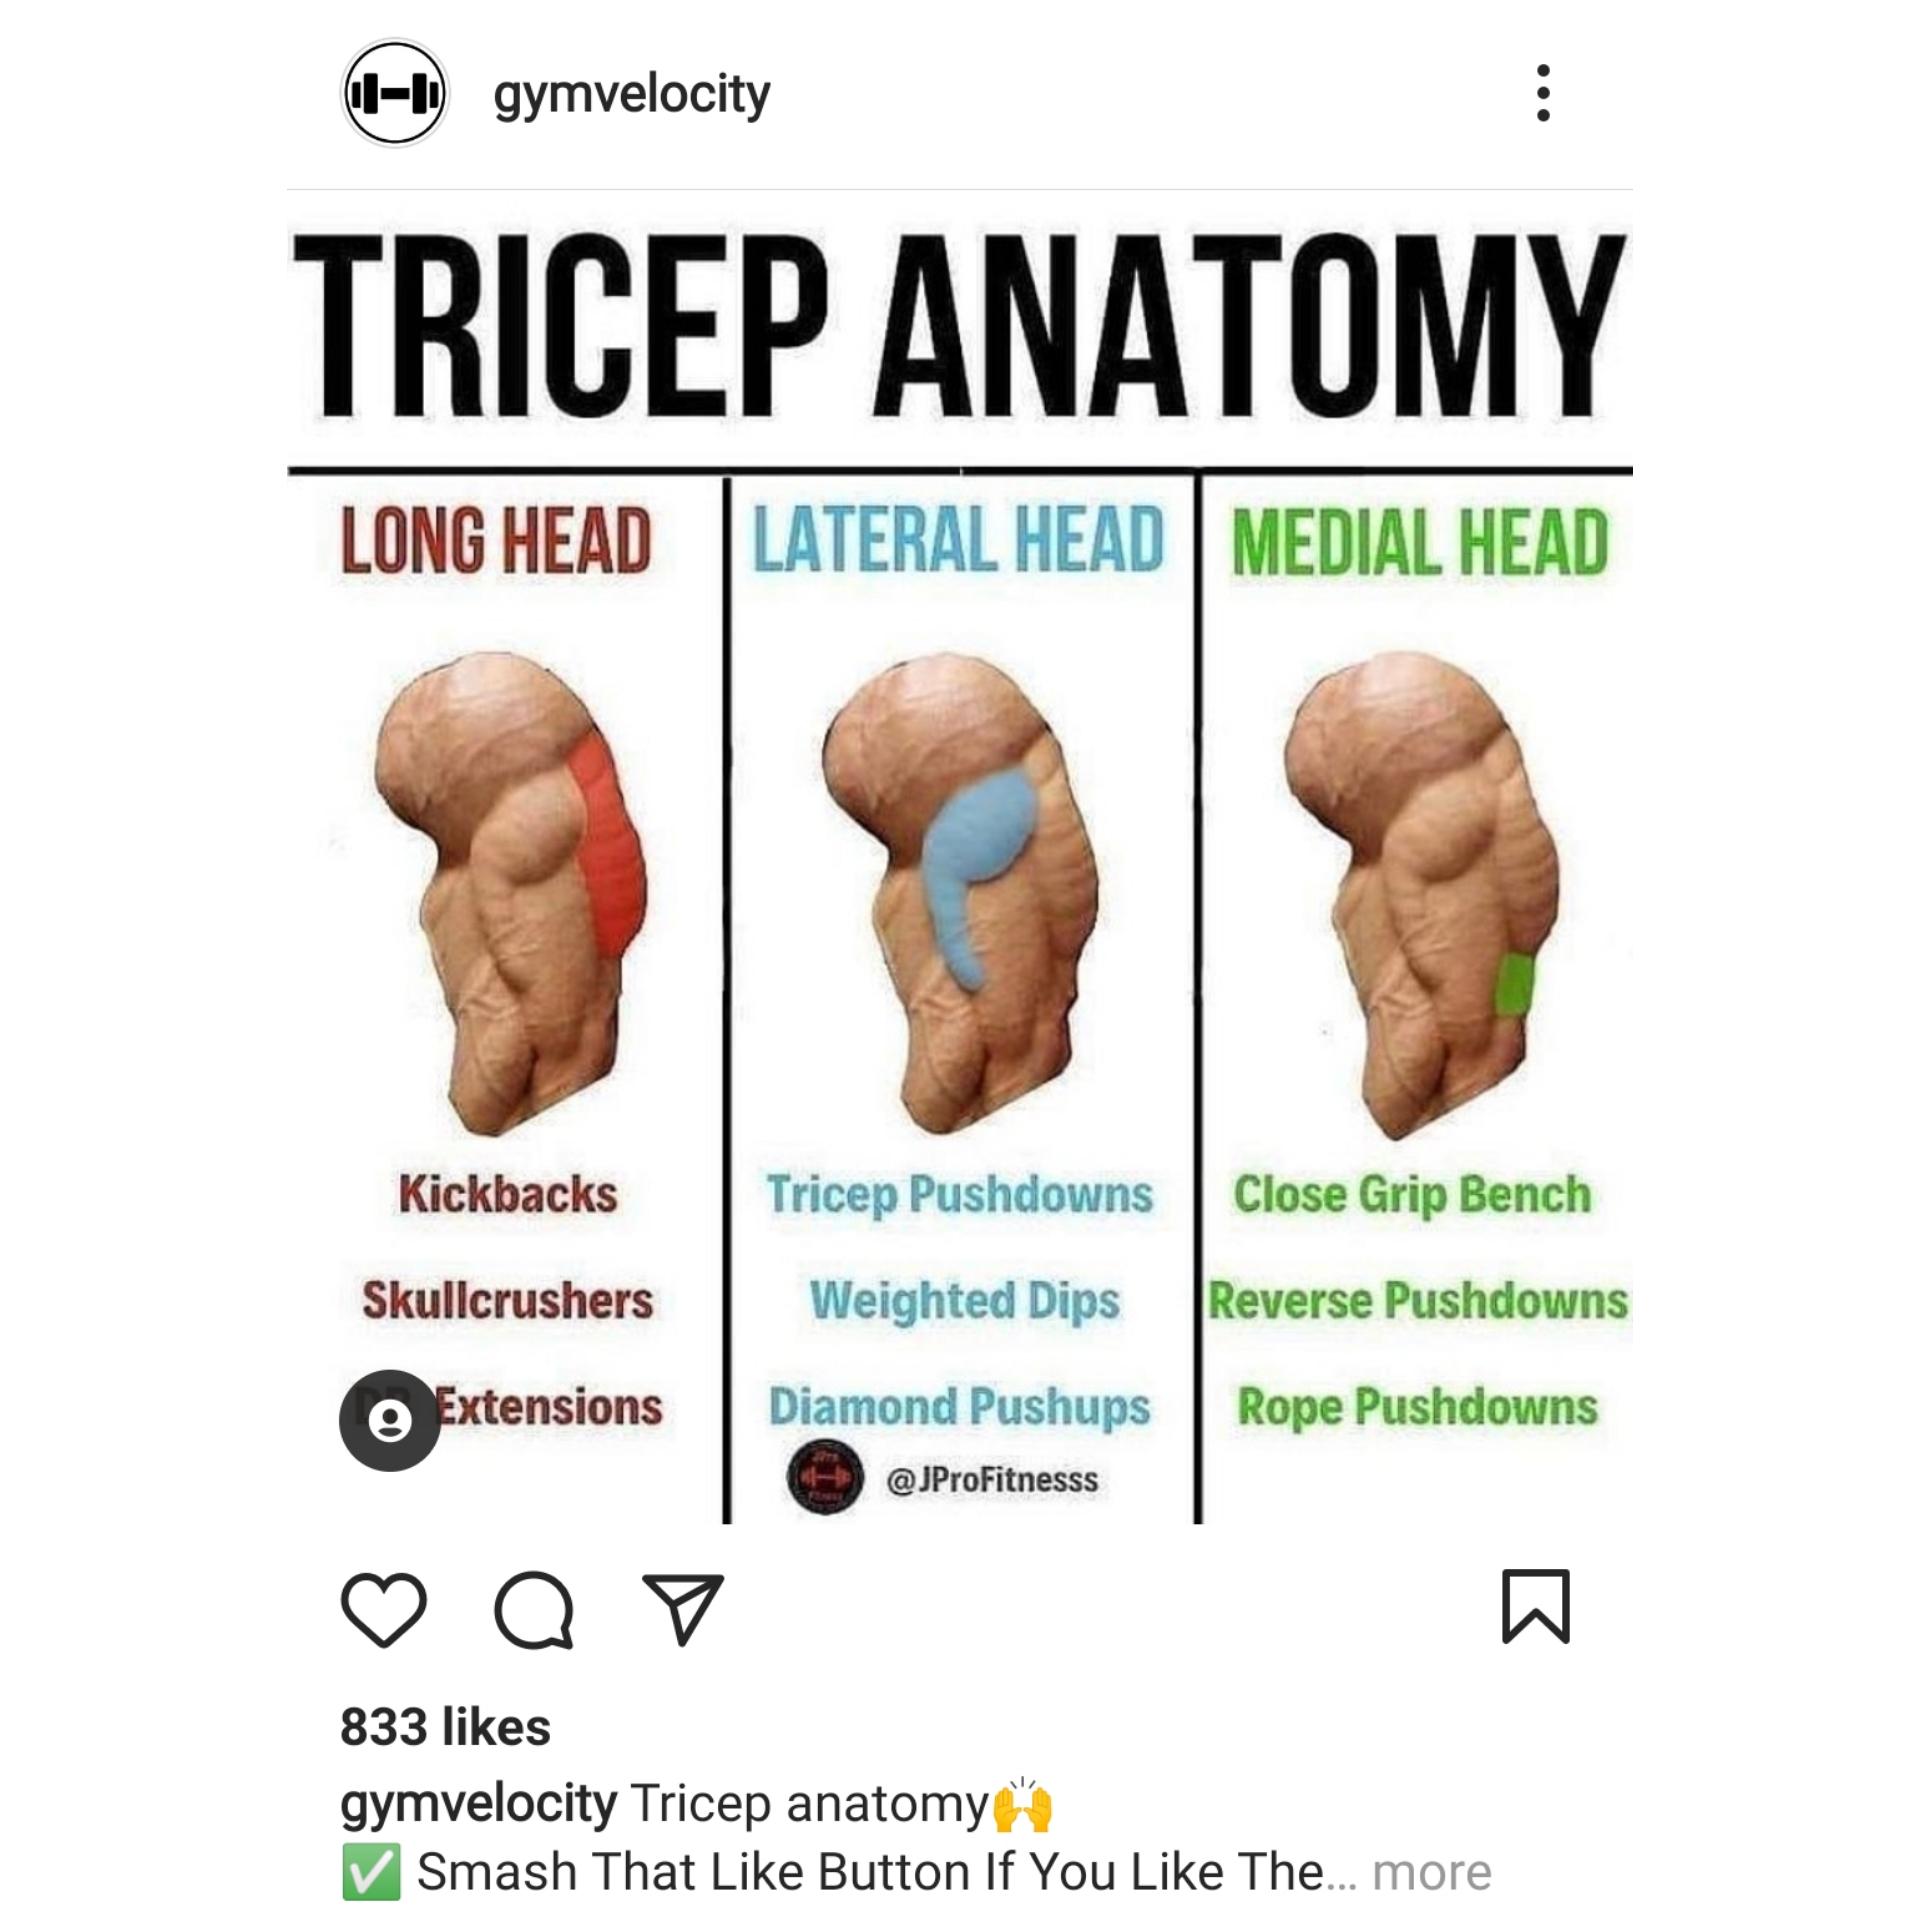Tap the tagged people icon on image
Image resolution: width=1920 pixels, height=1920 pixels.
click(390, 1420)
